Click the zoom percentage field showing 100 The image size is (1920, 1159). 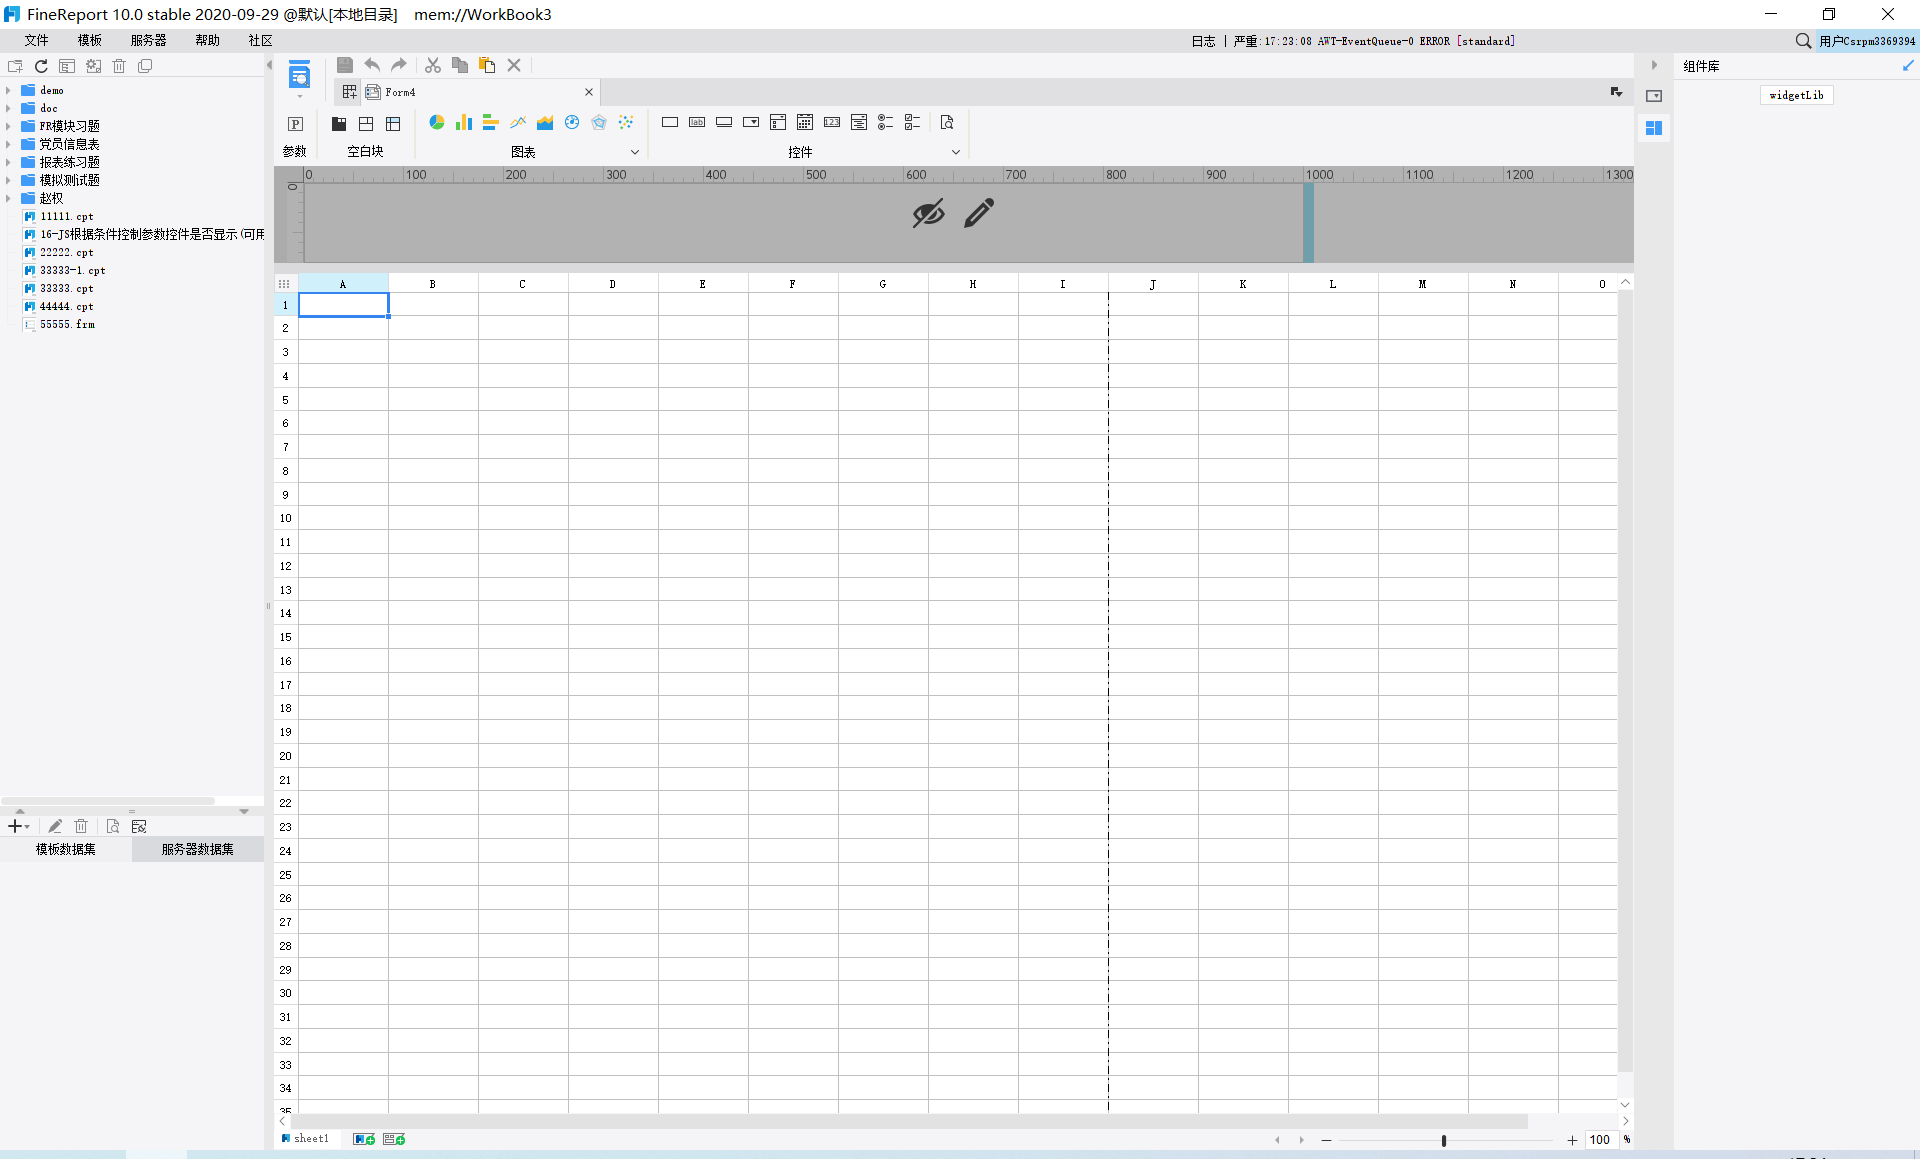click(1601, 1140)
